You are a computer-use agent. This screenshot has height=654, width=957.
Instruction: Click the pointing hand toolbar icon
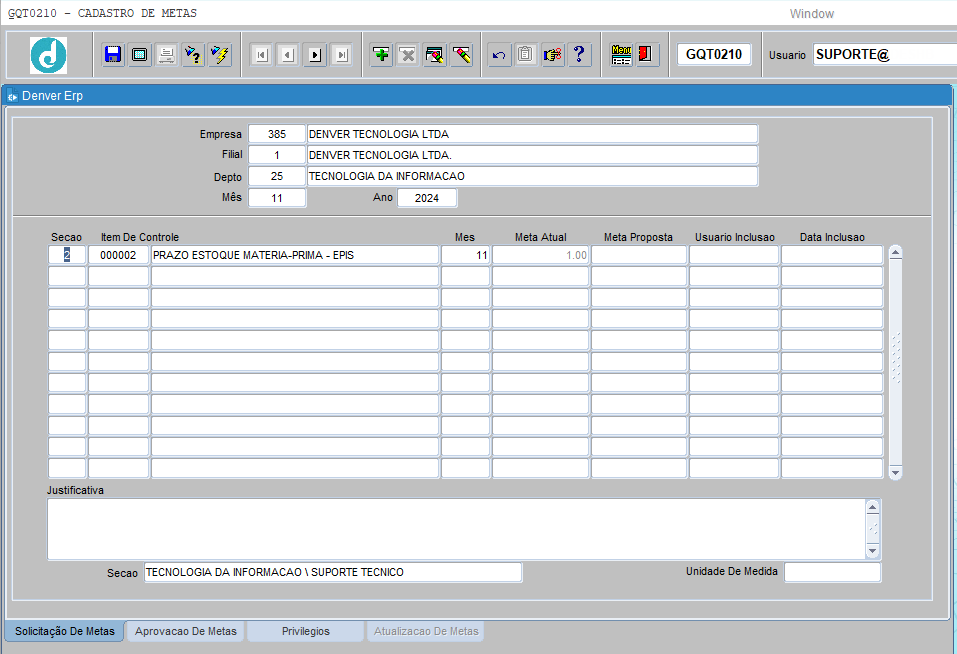552,55
